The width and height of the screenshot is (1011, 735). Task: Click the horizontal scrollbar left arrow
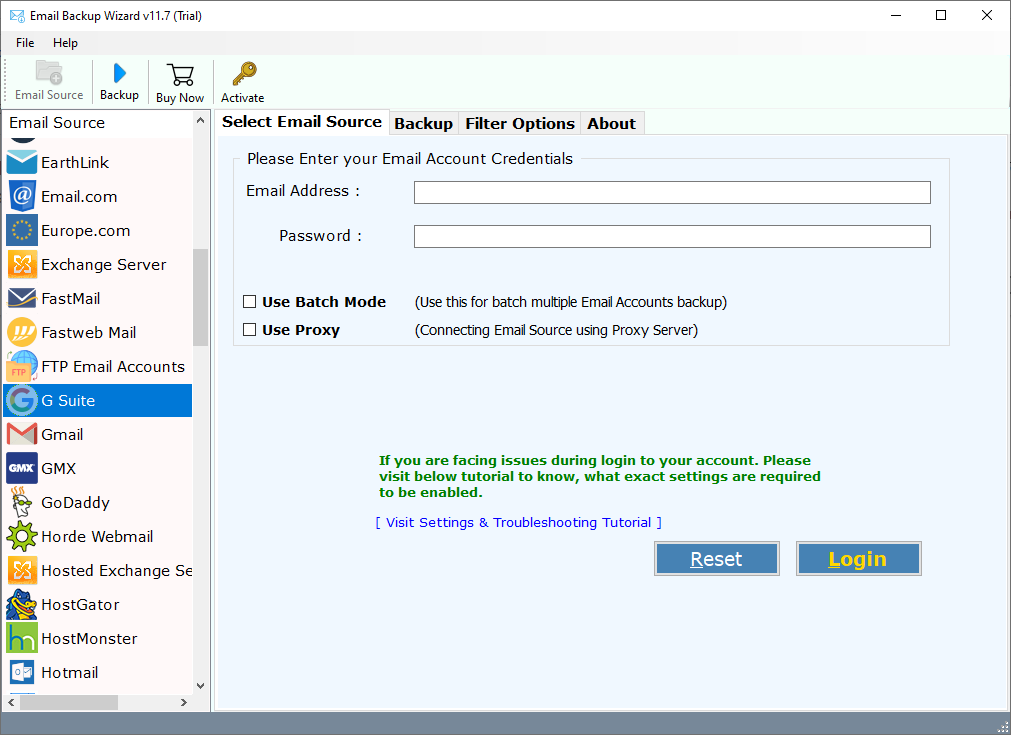click(11, 702)
